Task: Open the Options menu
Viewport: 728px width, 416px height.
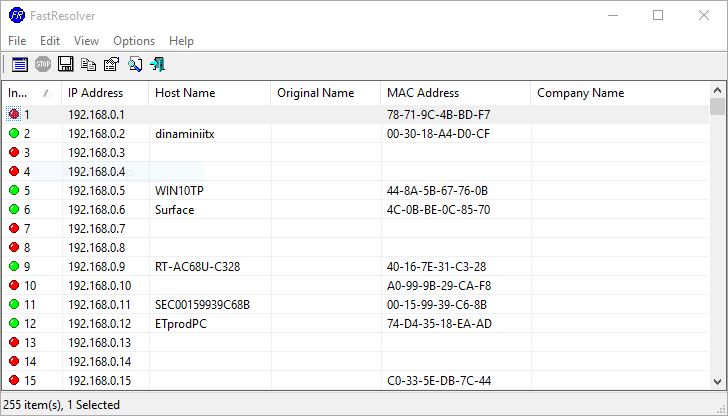Action: tap(134, 41)
